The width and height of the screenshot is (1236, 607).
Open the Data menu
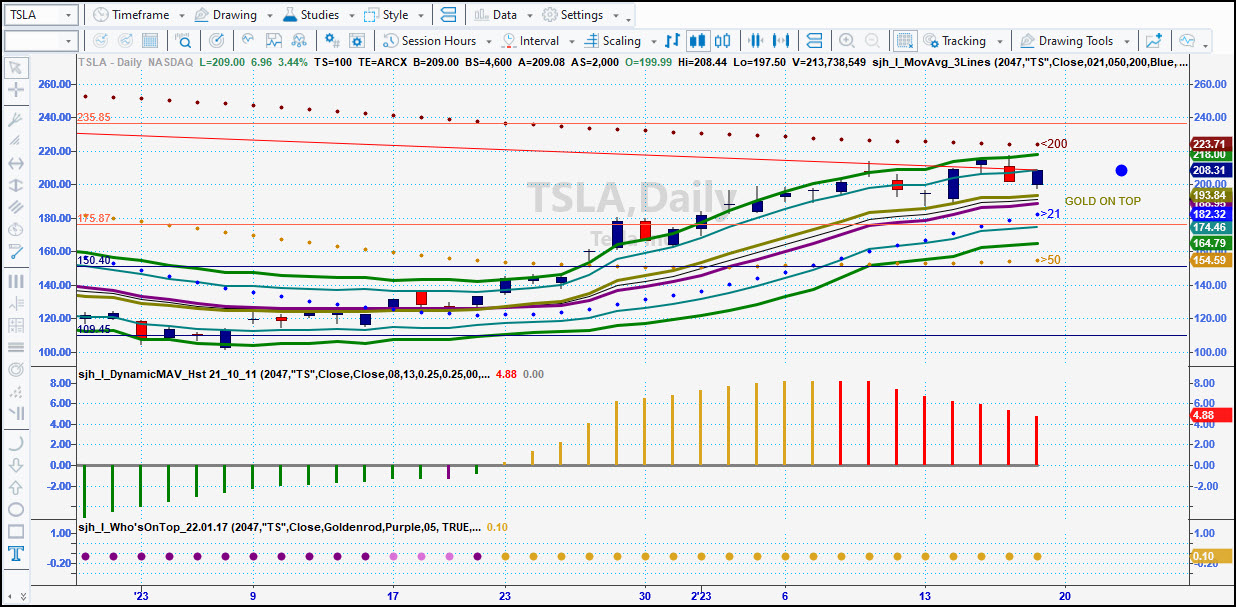click(497, 15)
